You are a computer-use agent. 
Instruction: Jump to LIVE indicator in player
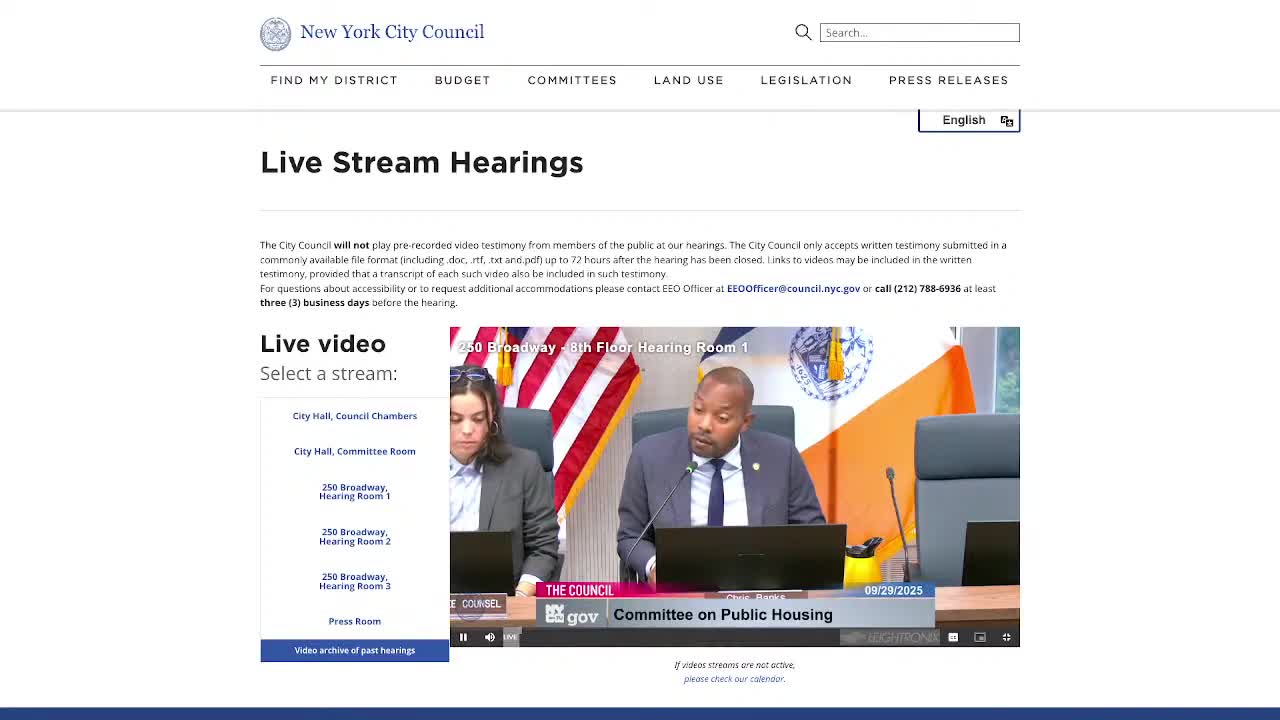(x=511, y=637)
